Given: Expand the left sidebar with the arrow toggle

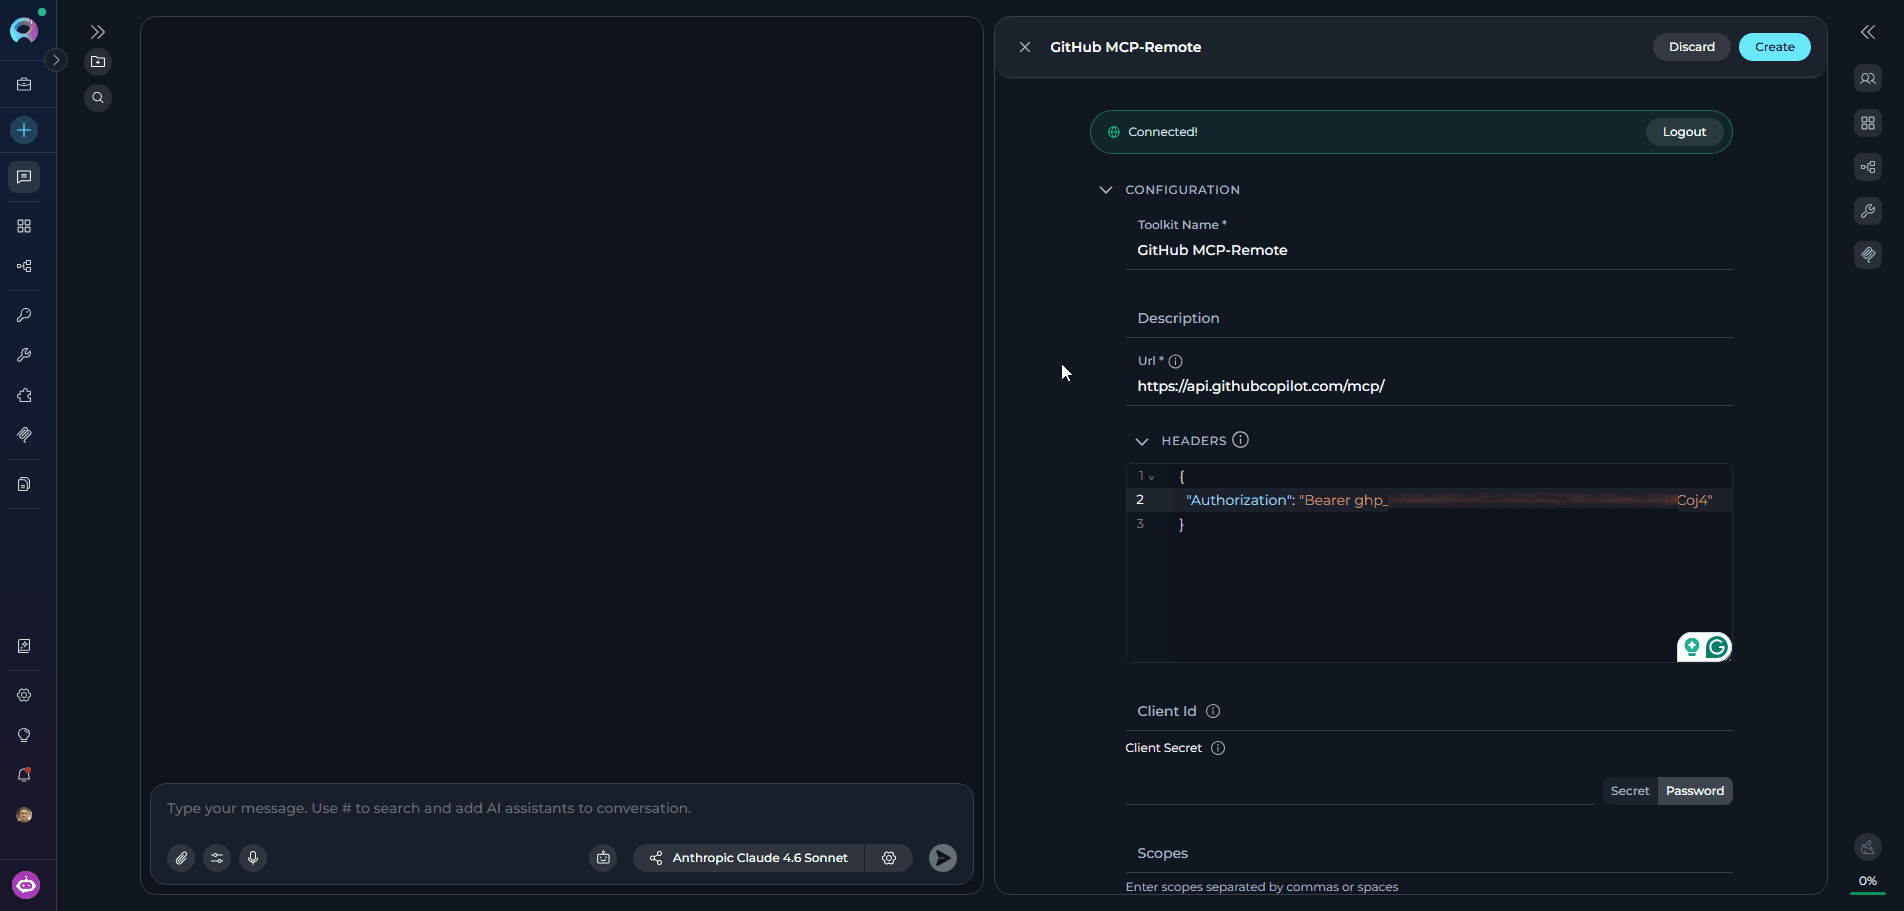Looking at the screenshot, I should [56, 60].
